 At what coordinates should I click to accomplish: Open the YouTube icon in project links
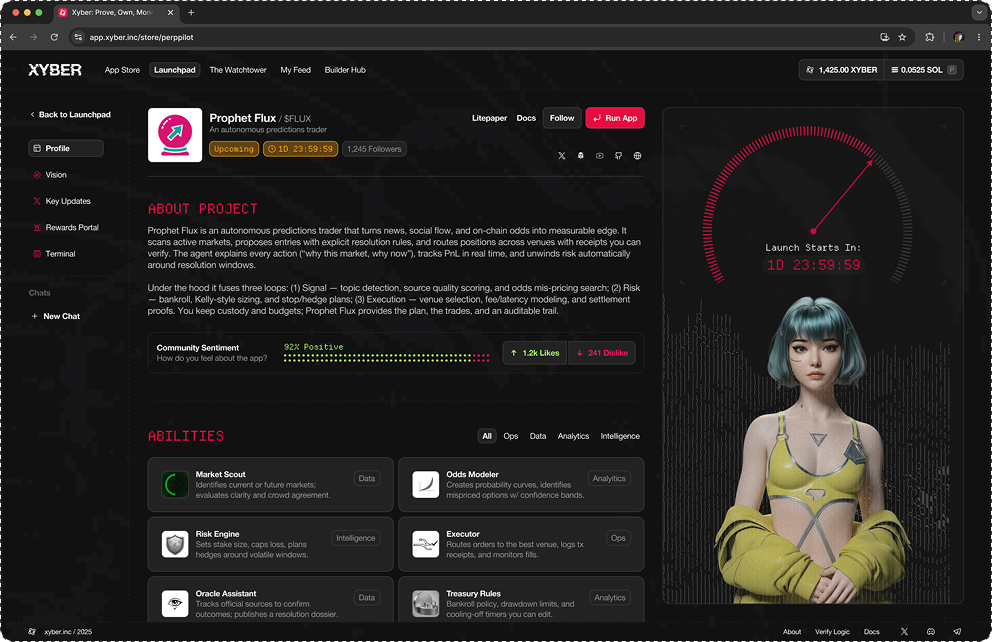tap(599, 156)
